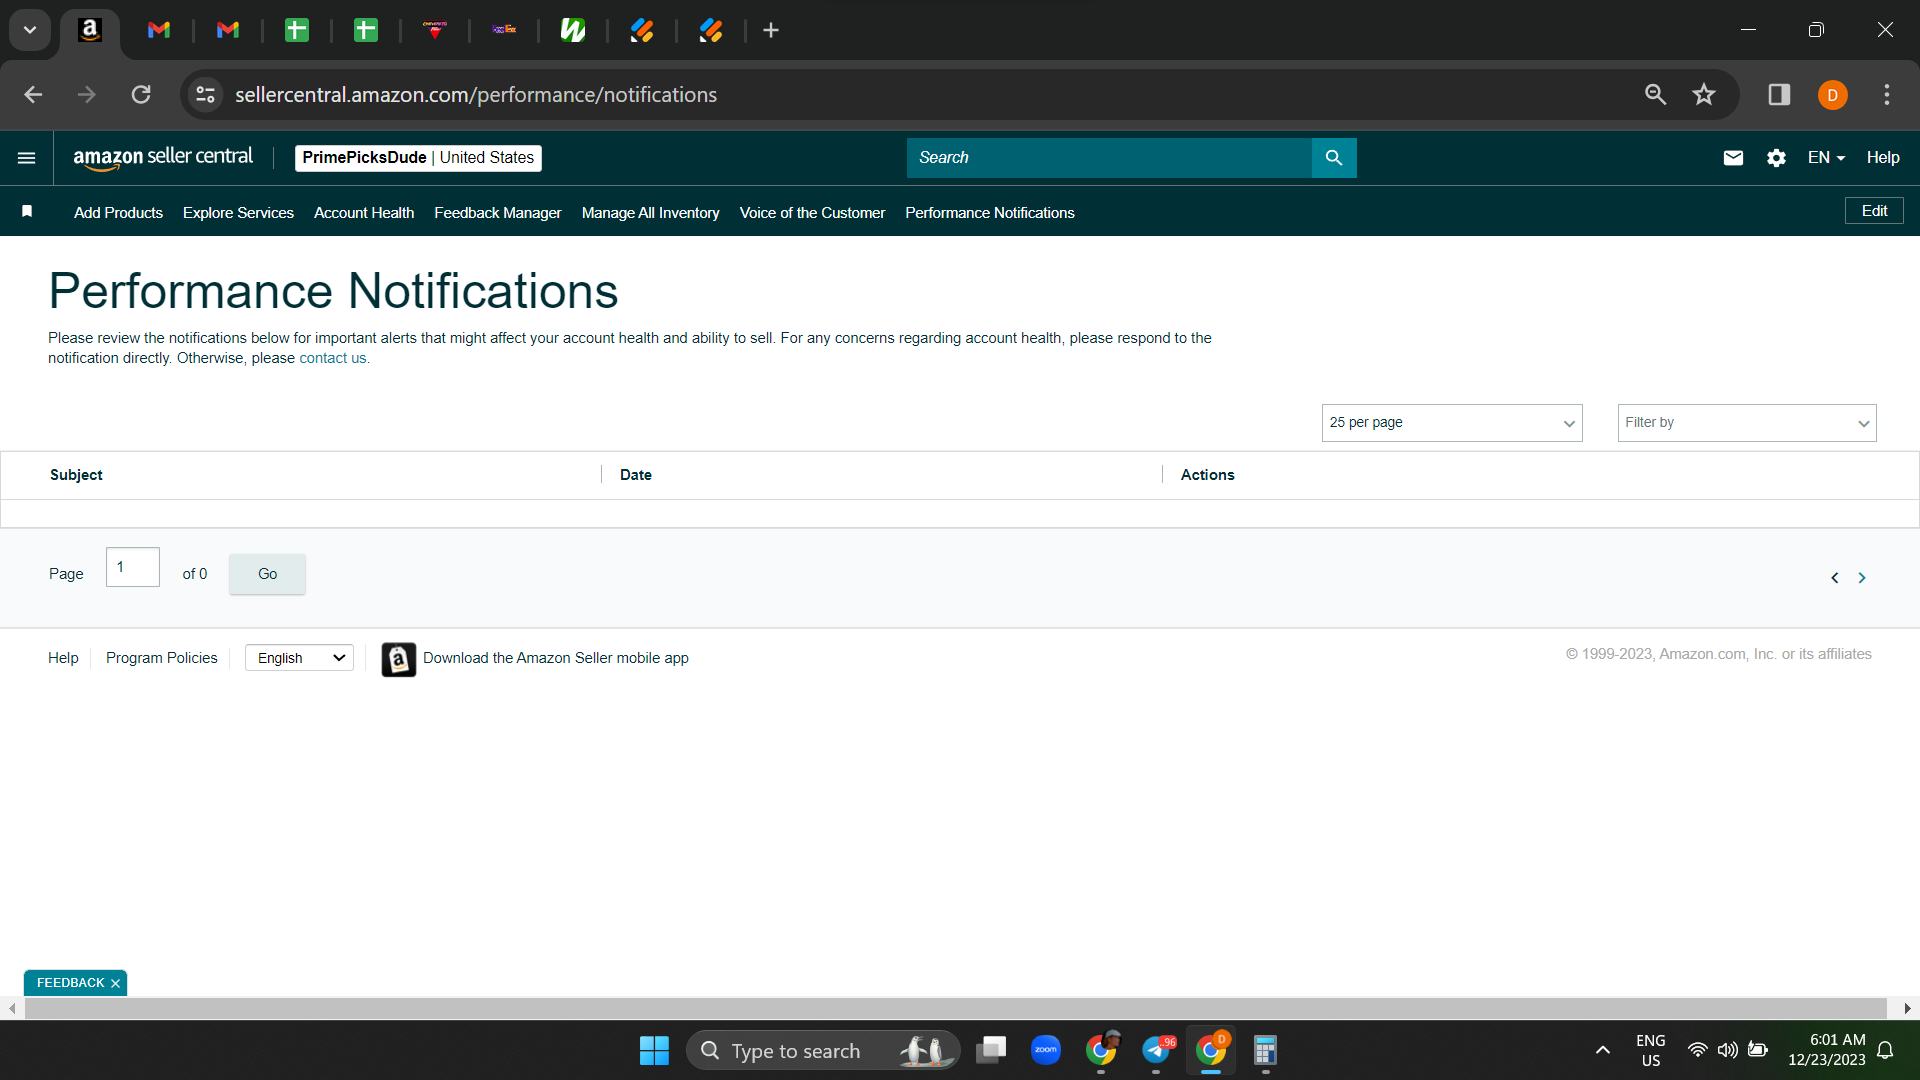Click the browser address bar URL
Viewport: 1920px width, 1080px height.
coord(476,95)
